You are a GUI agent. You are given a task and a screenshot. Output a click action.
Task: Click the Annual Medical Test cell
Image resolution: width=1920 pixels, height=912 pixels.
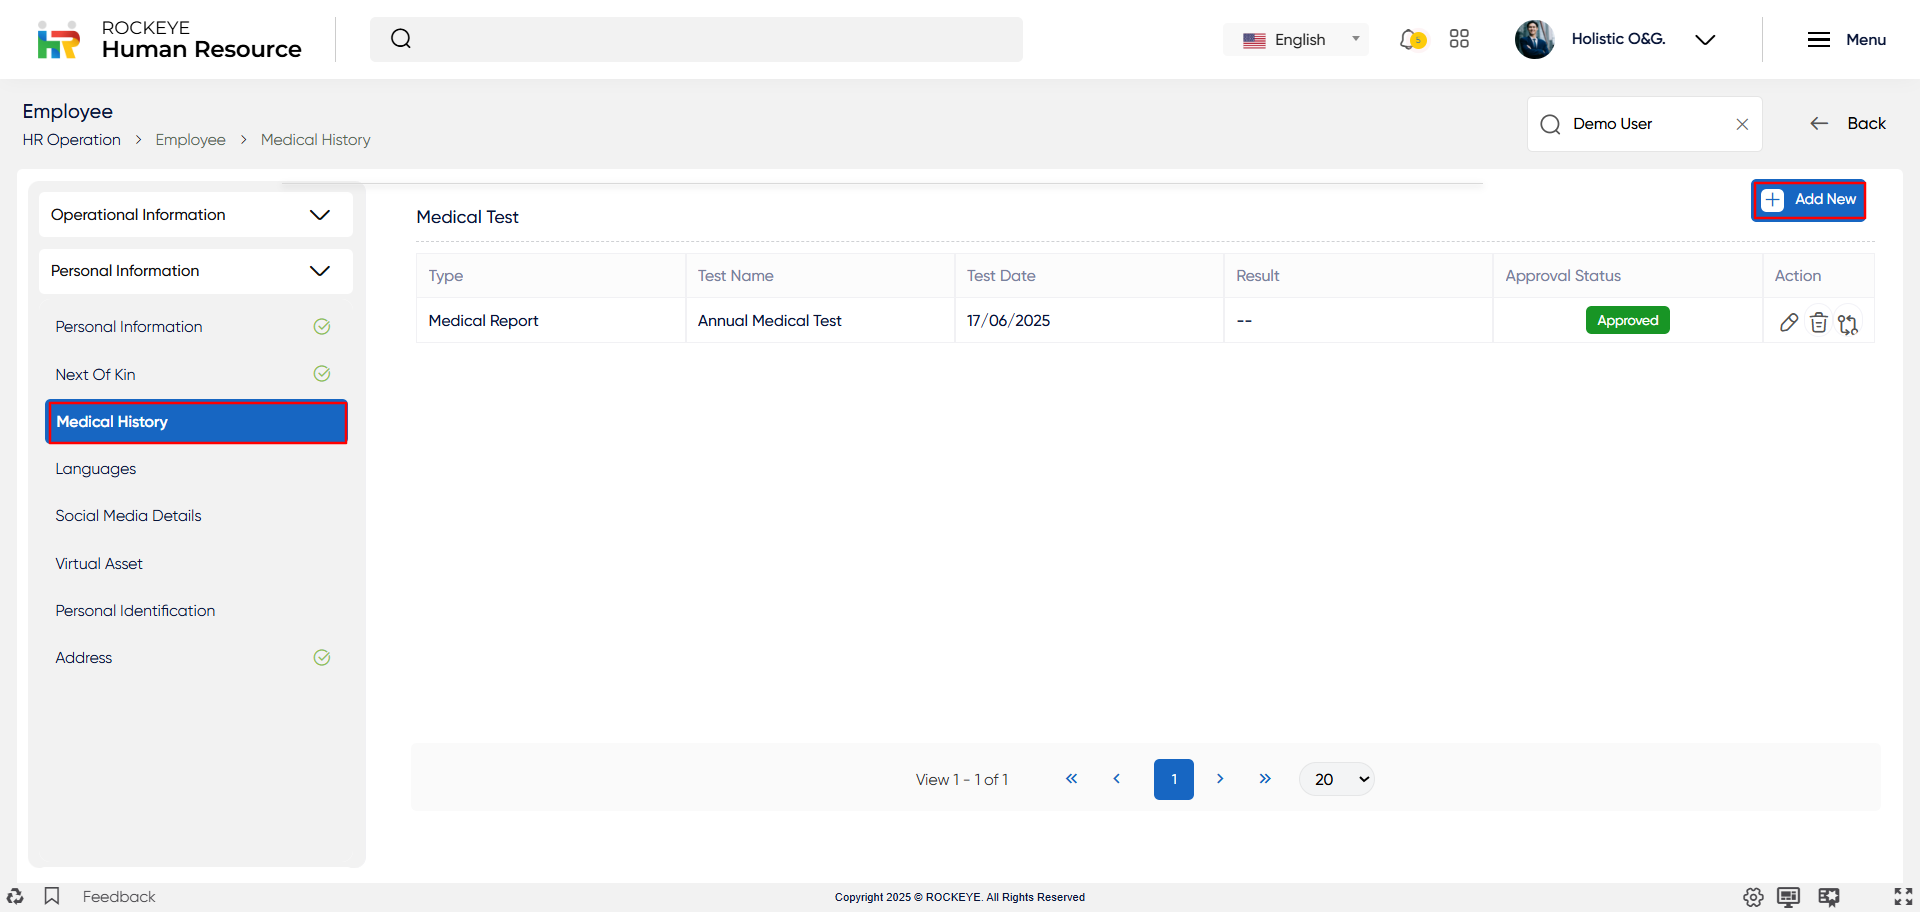pos(820,321)
